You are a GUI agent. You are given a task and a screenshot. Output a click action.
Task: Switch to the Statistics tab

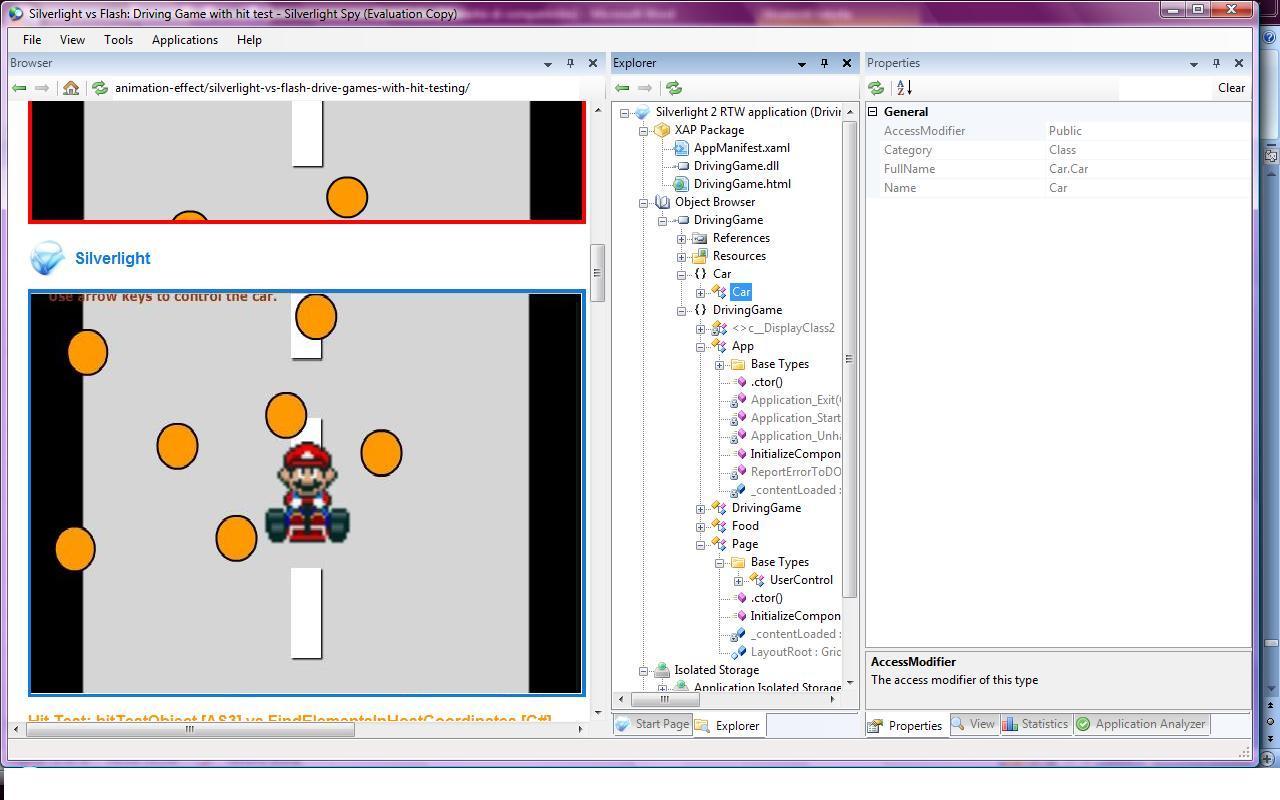1035,724
